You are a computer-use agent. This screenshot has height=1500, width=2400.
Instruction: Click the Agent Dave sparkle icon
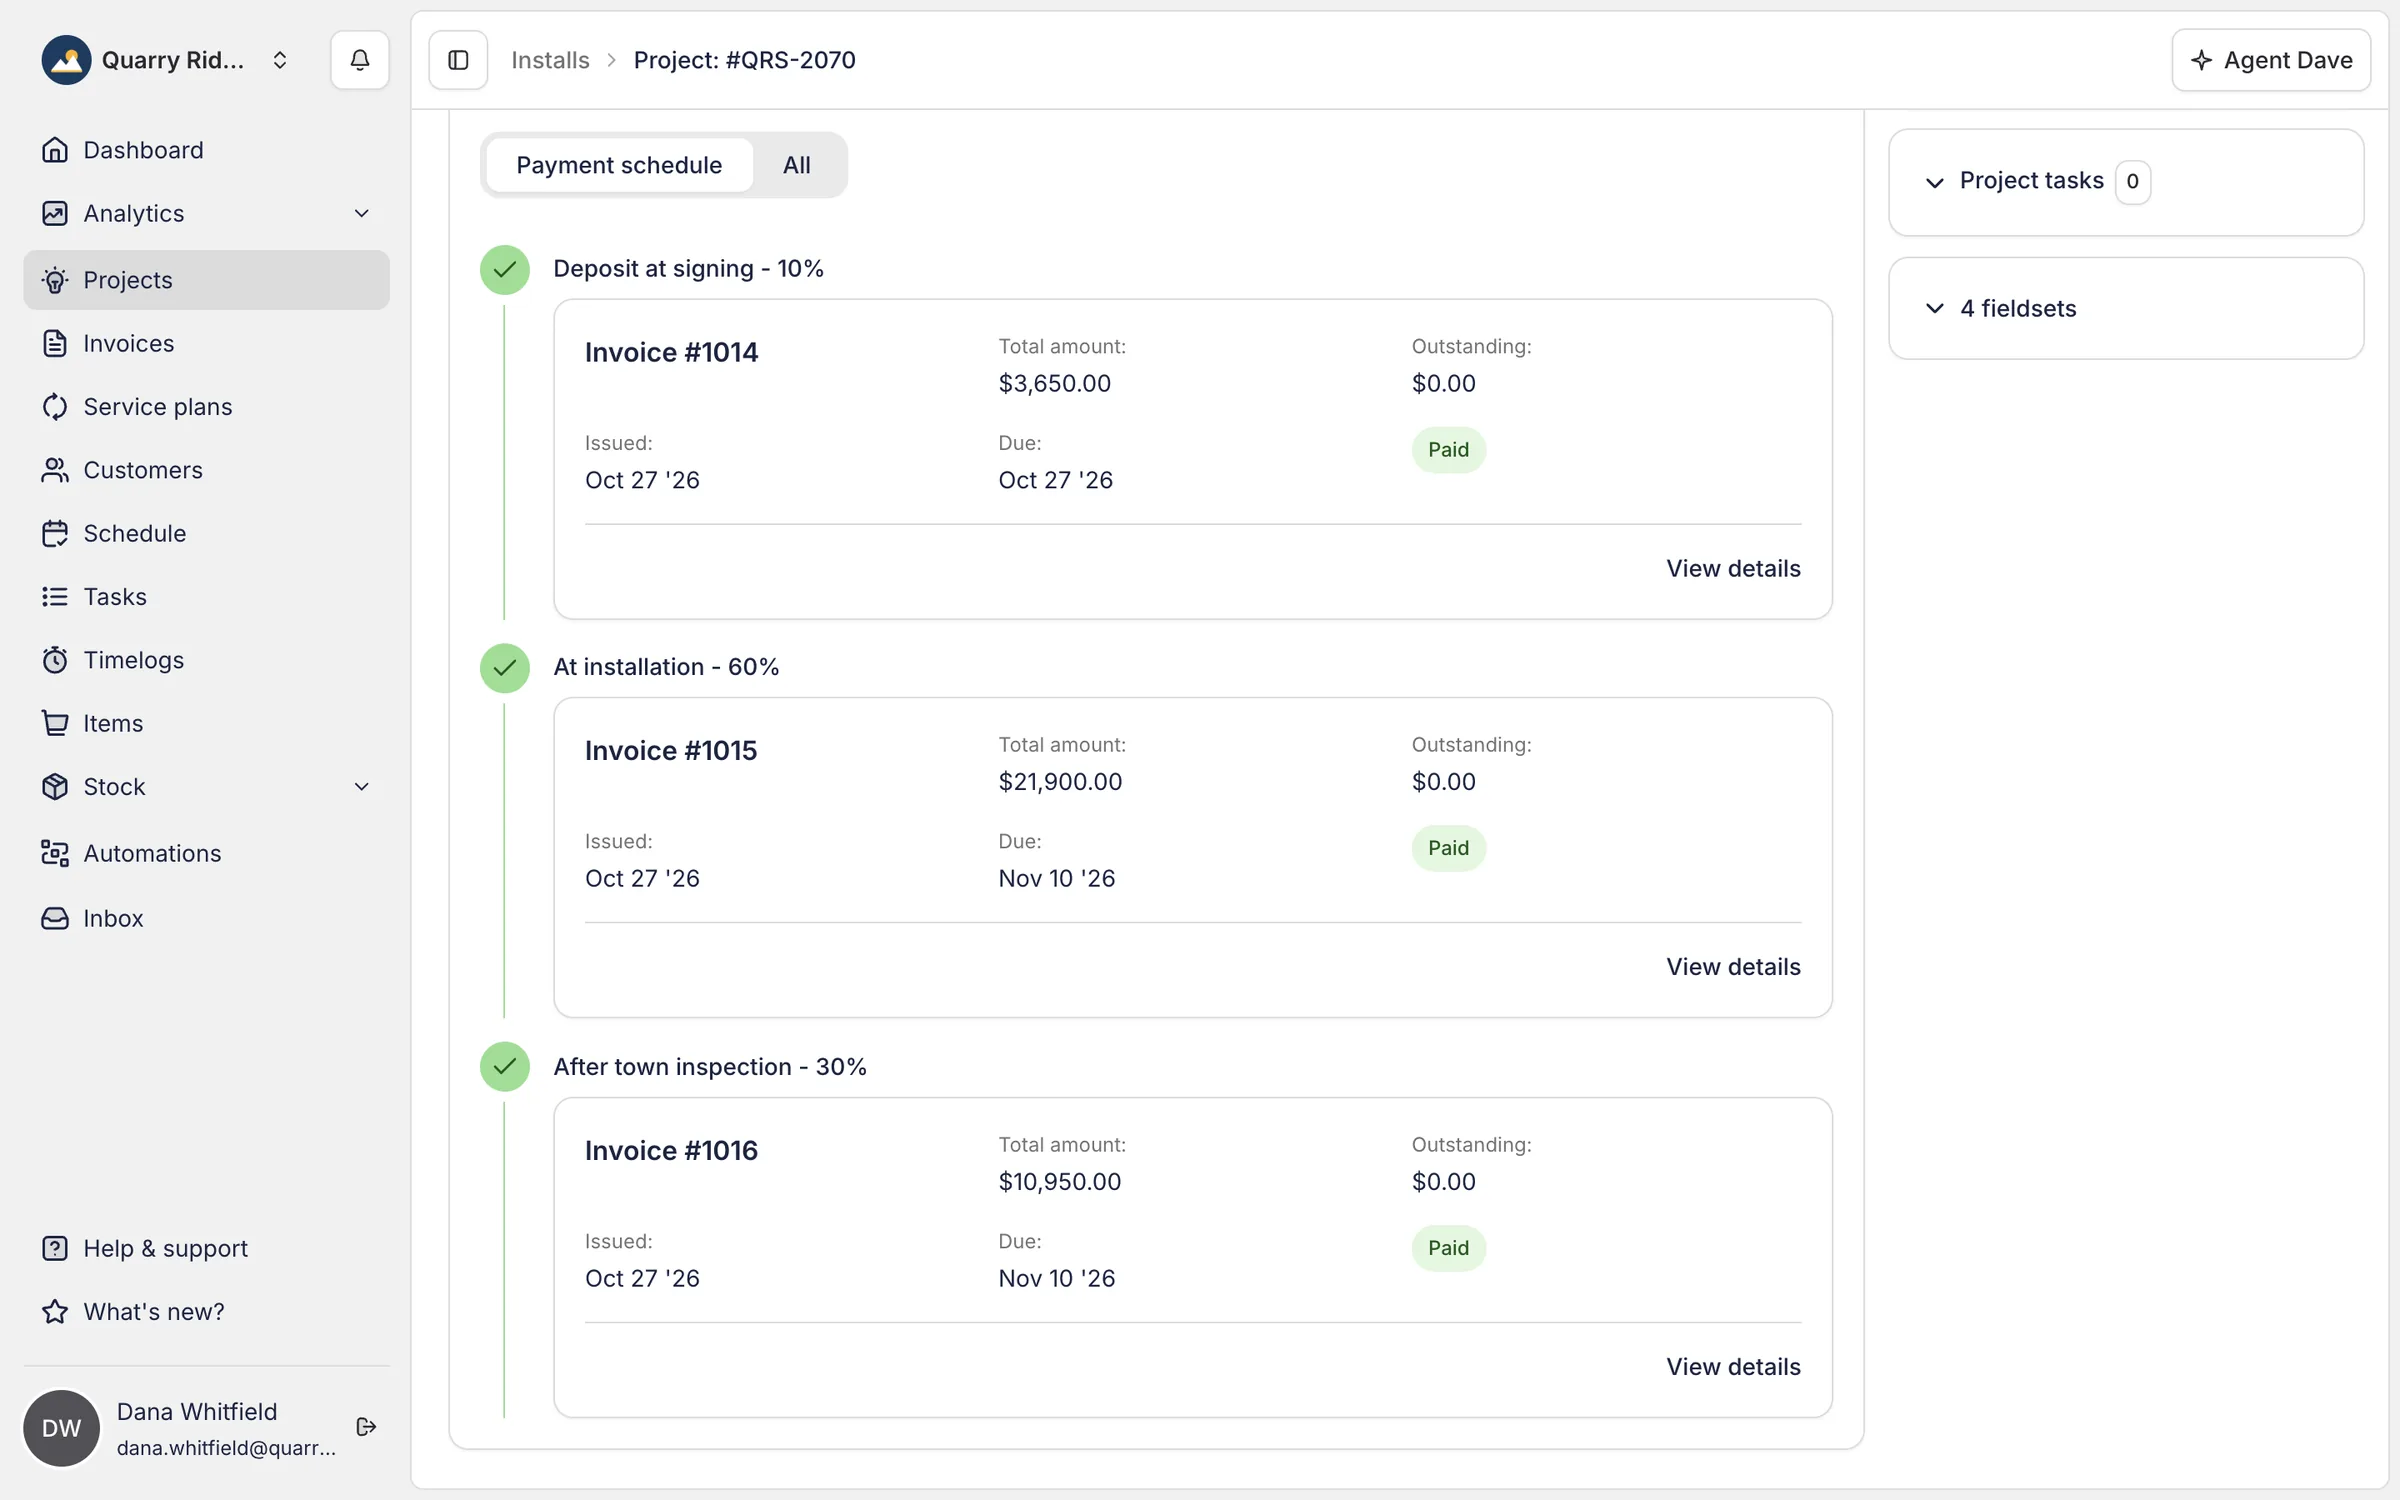(x=2201, y=60)
